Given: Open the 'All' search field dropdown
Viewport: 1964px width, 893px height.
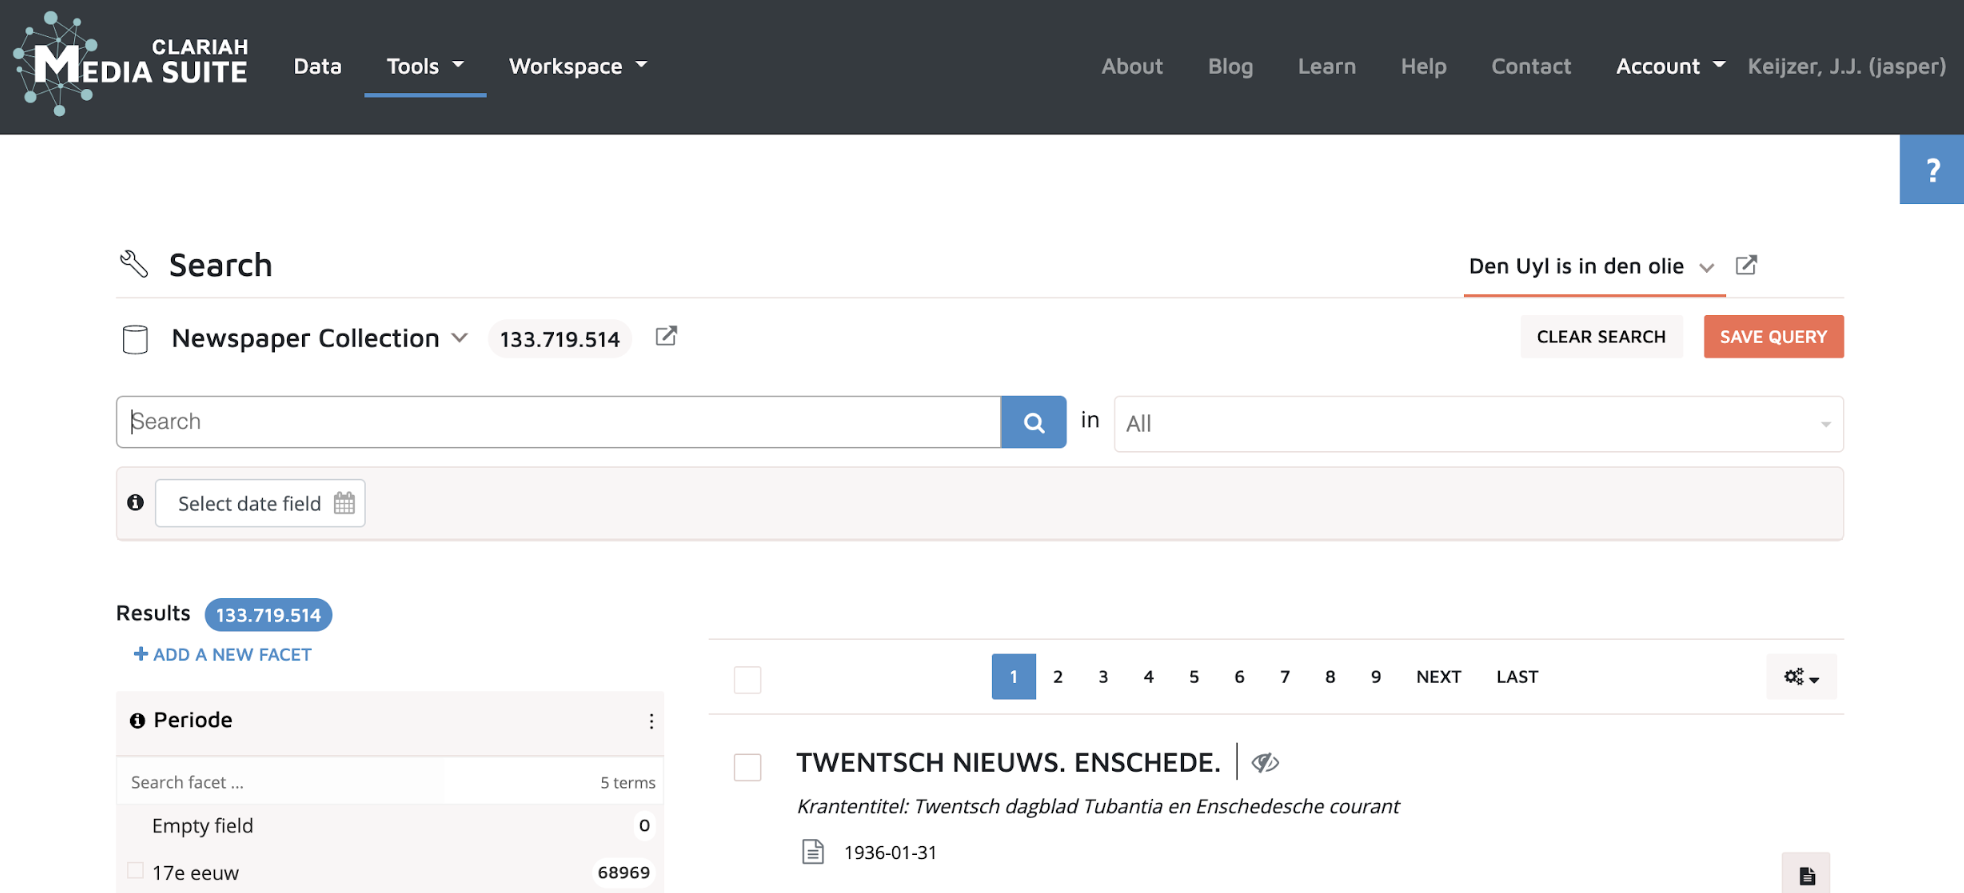Looking at the screenshot, I should point(1478,424).
